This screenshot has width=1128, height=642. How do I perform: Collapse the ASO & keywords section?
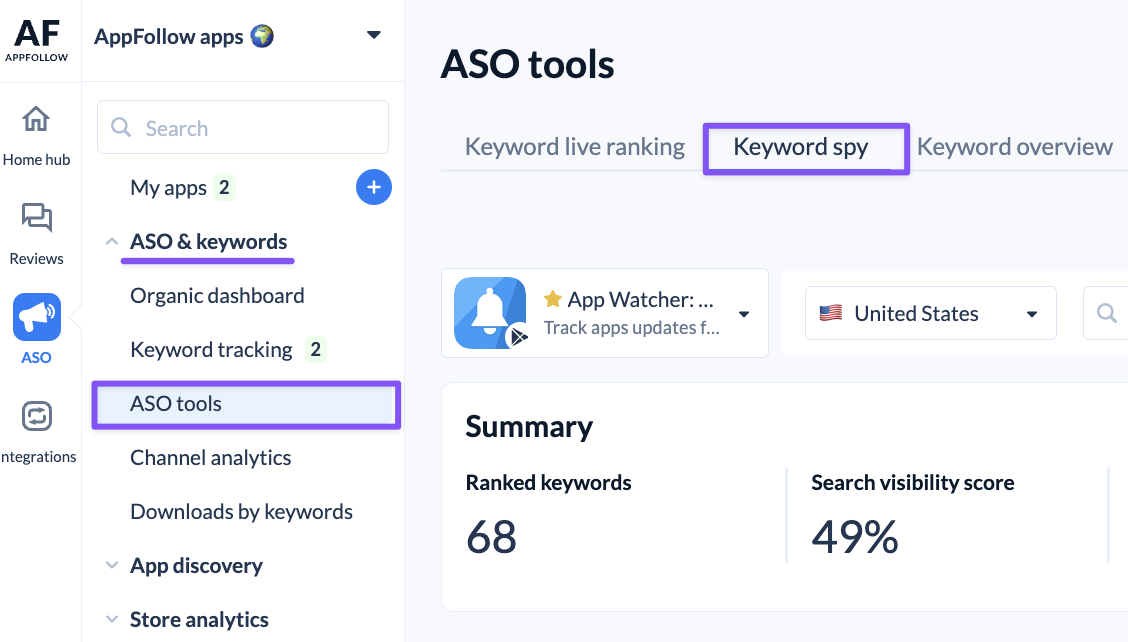pos(112,242)
